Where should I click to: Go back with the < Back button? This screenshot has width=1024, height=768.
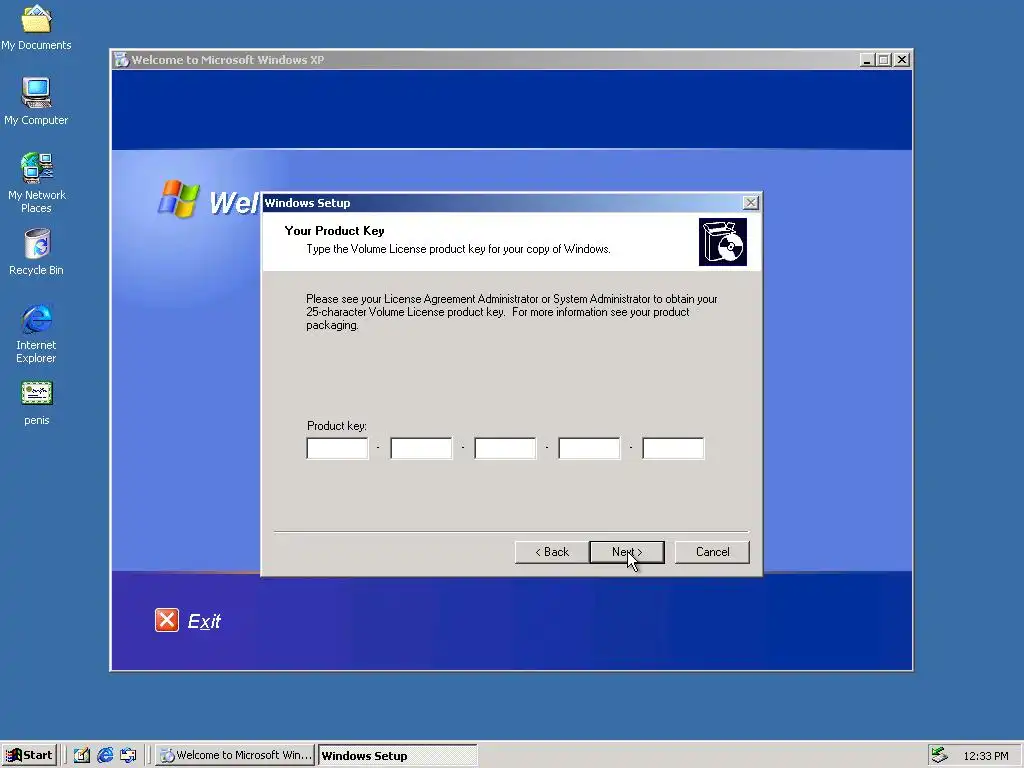point(552,552)
